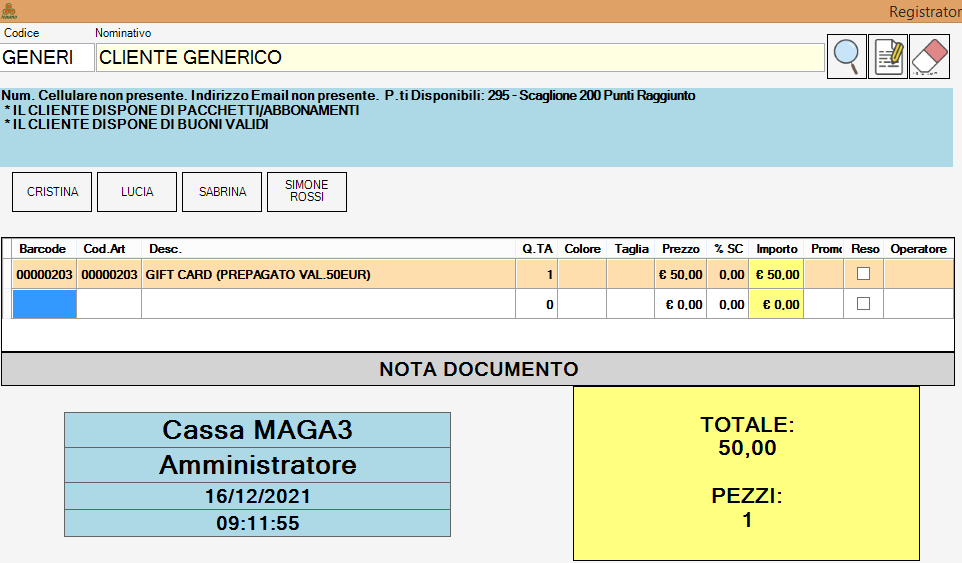Open the NOTA DOCUMENTO bar

(x=478, y=369)
